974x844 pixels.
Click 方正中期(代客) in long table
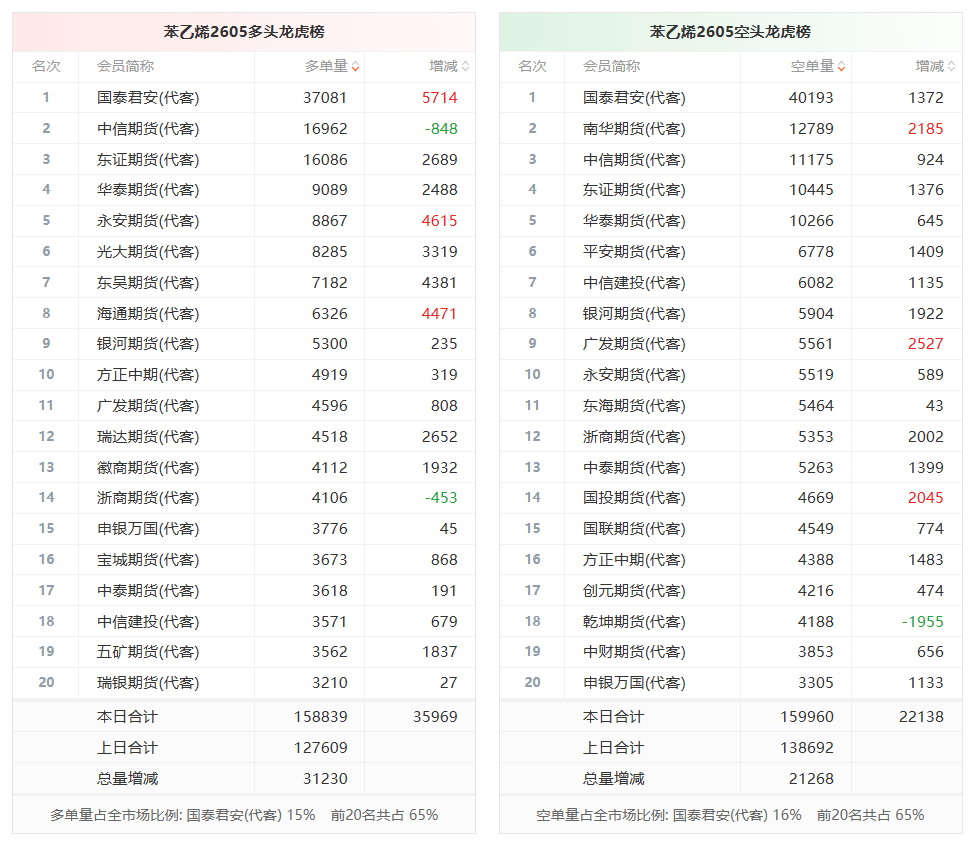coord(148,374)
